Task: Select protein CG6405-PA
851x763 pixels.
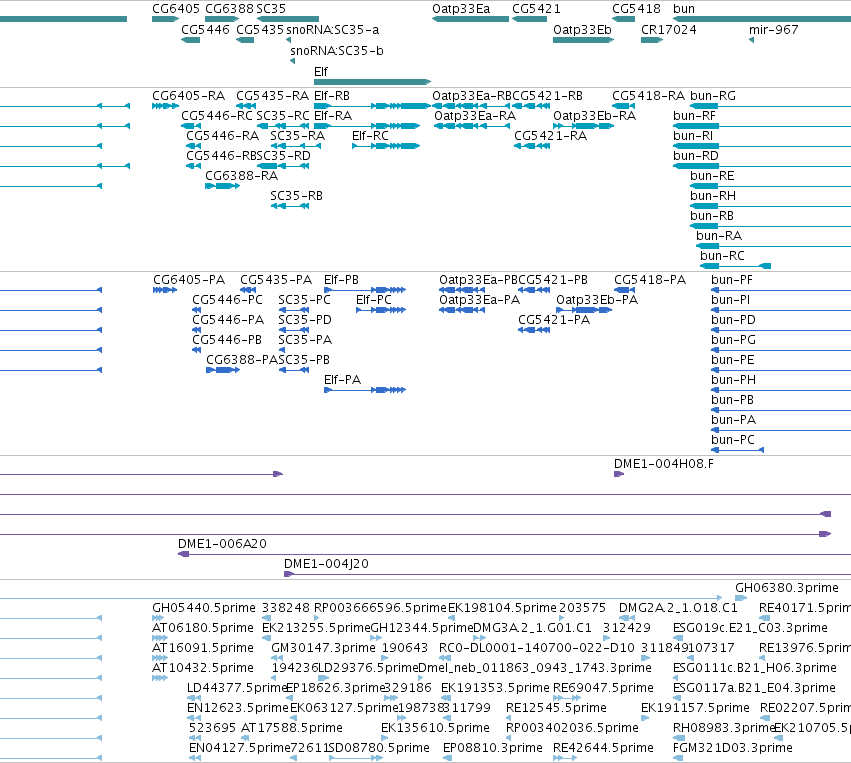Action: 165,290
